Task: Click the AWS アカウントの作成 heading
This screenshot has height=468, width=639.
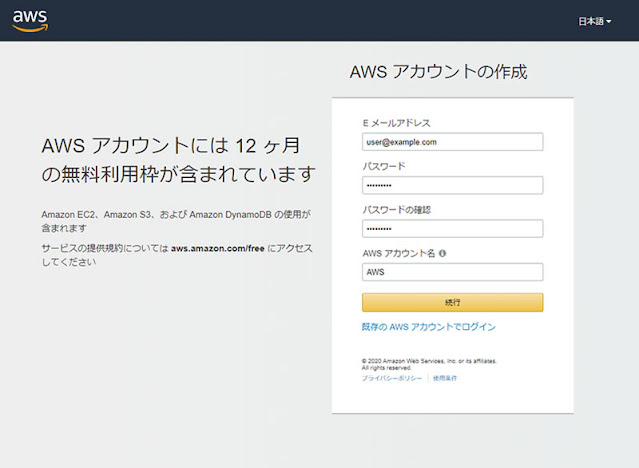Action: pyautogui.click(x=438, y=72)
